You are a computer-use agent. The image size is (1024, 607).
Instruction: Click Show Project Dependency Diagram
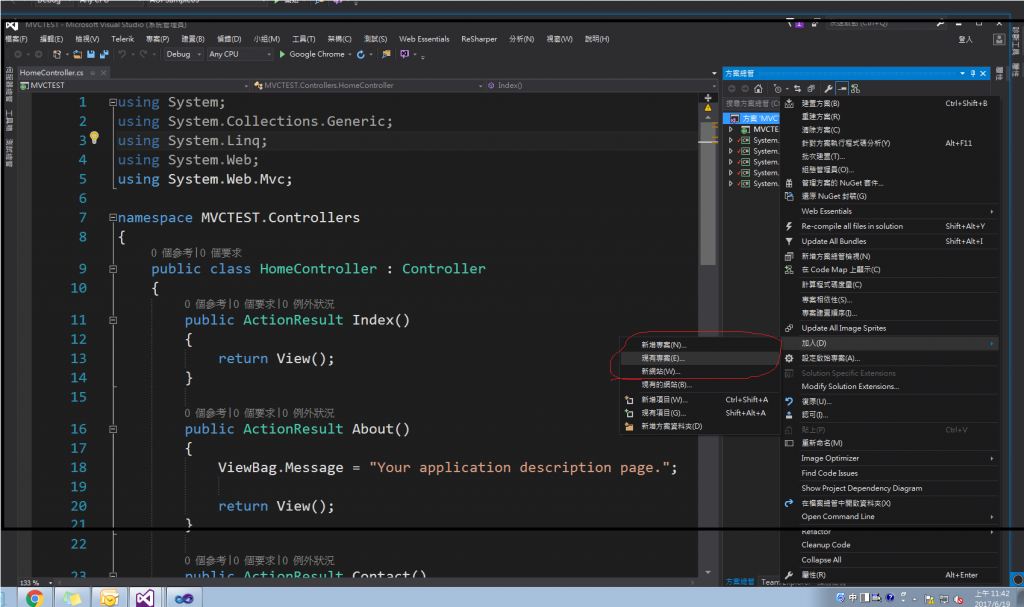coord(889,488)
